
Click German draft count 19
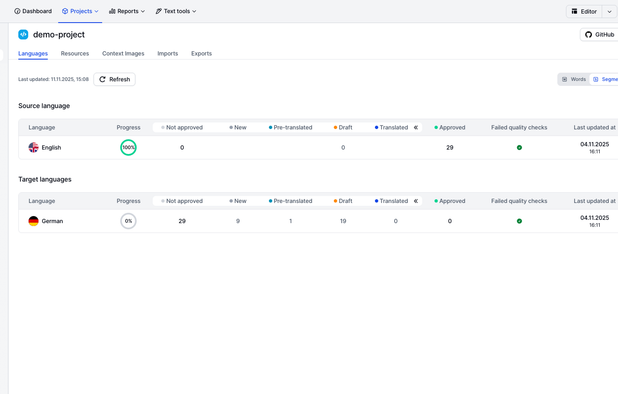343,221
